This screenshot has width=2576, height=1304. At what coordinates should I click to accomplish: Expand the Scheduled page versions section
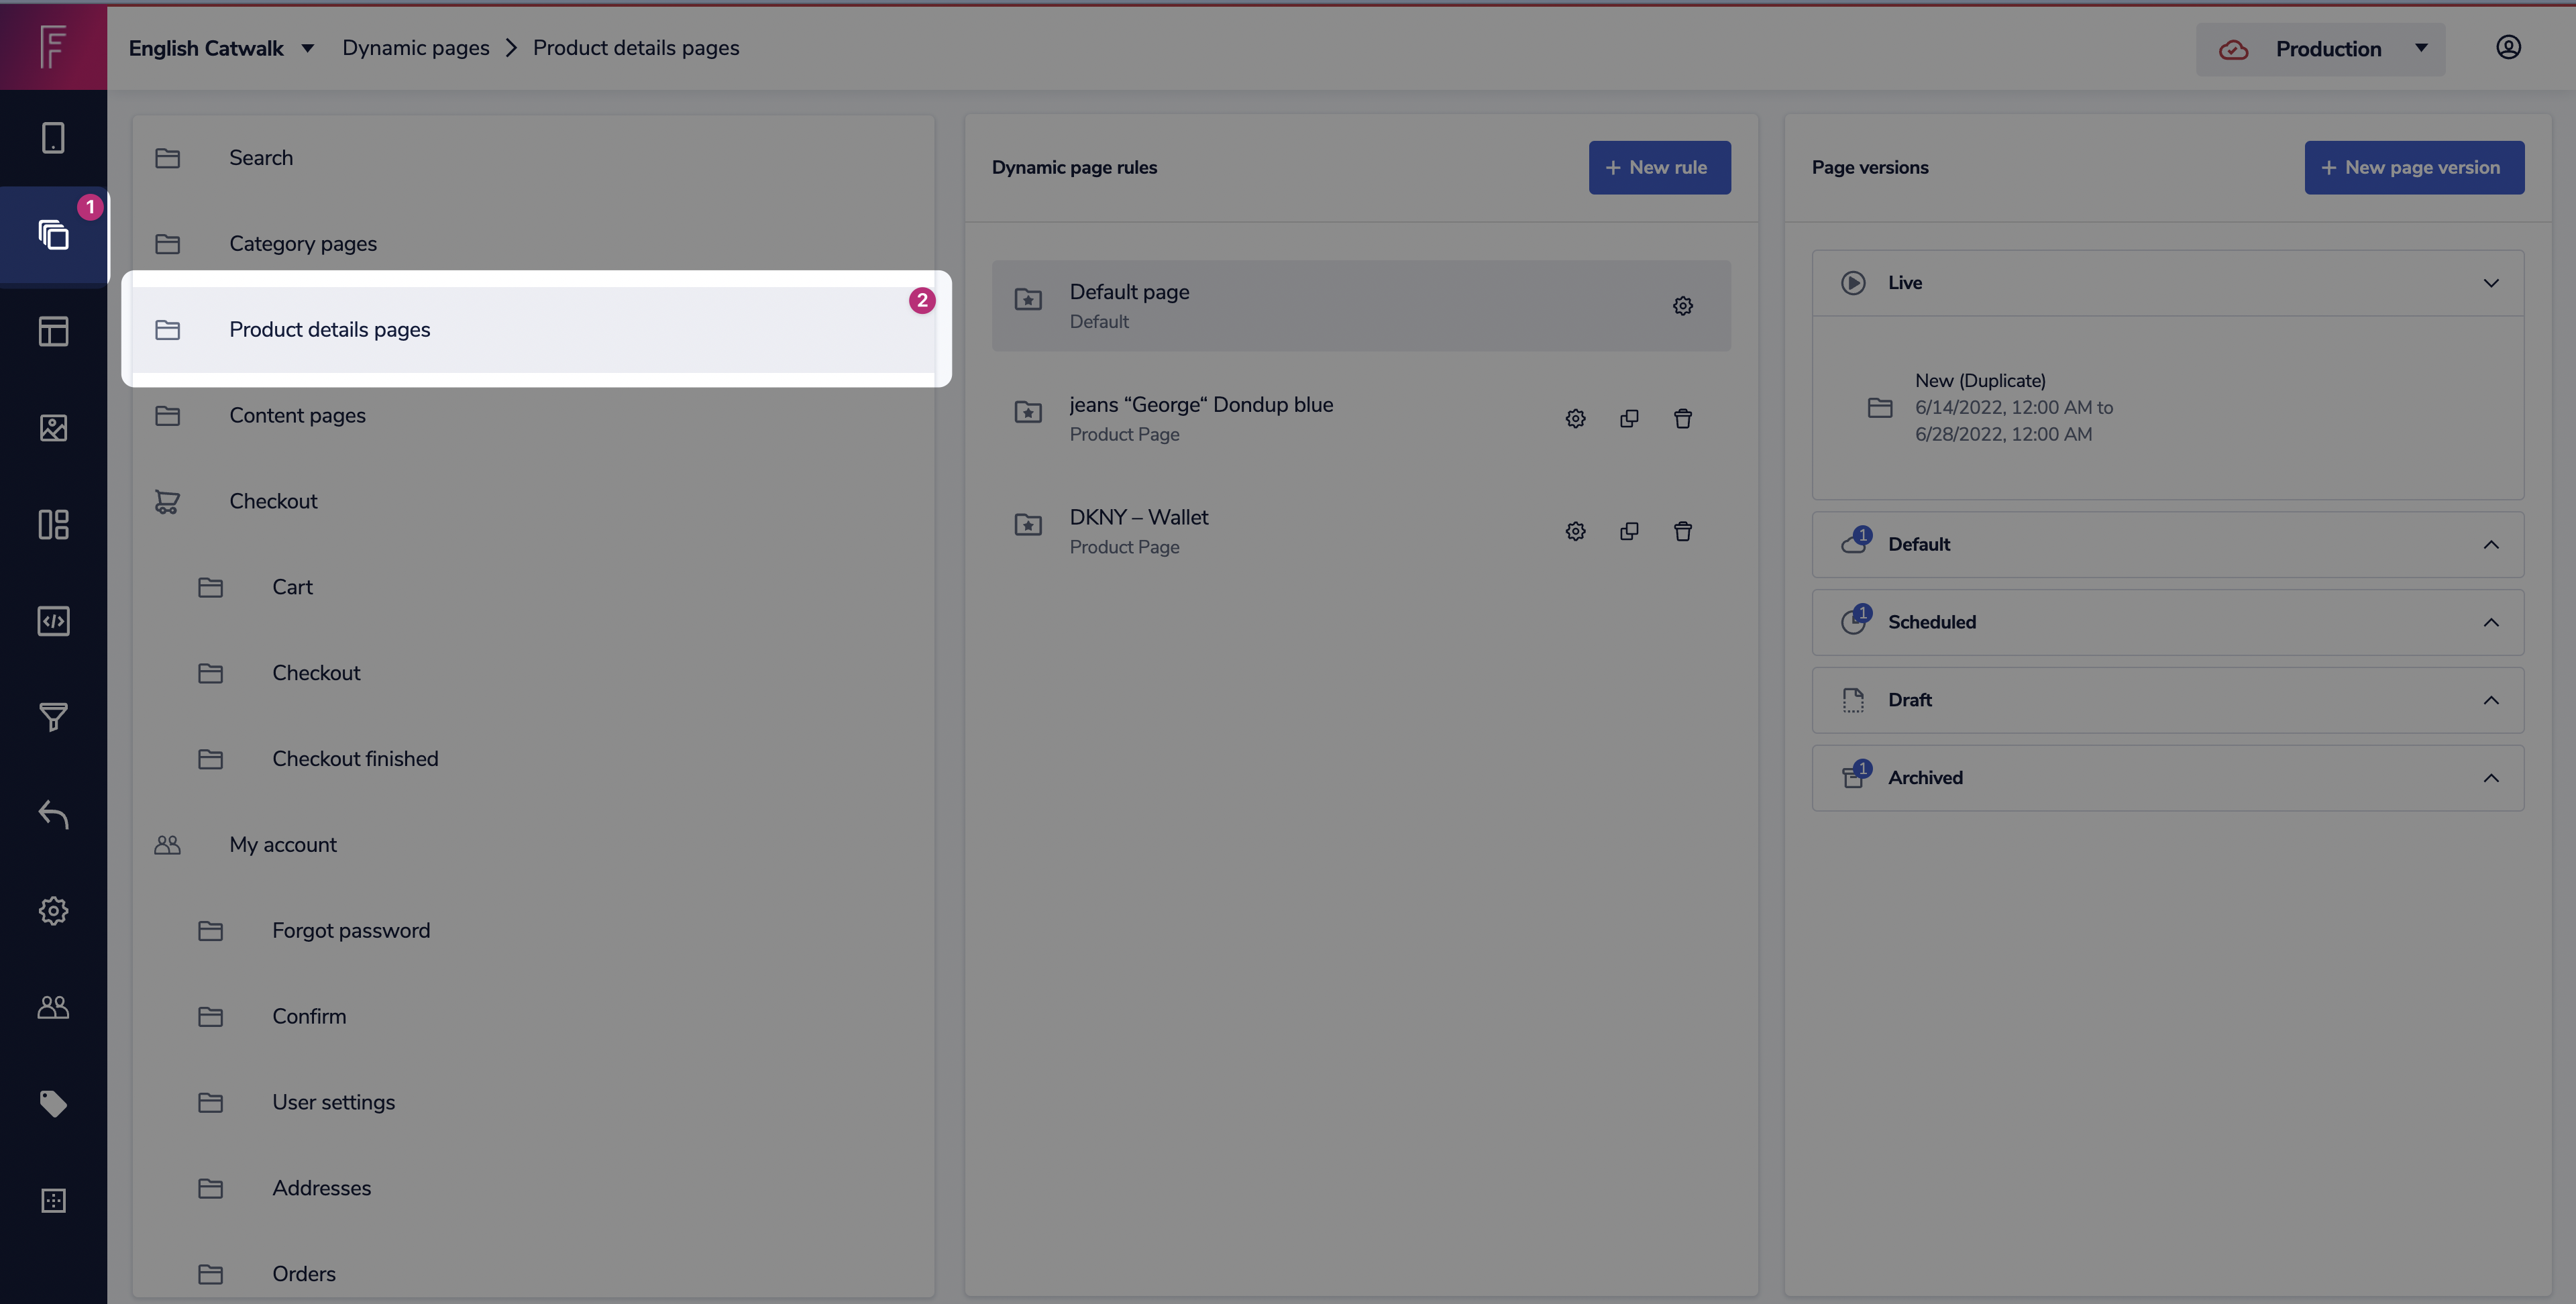(x=2490, y=622)
